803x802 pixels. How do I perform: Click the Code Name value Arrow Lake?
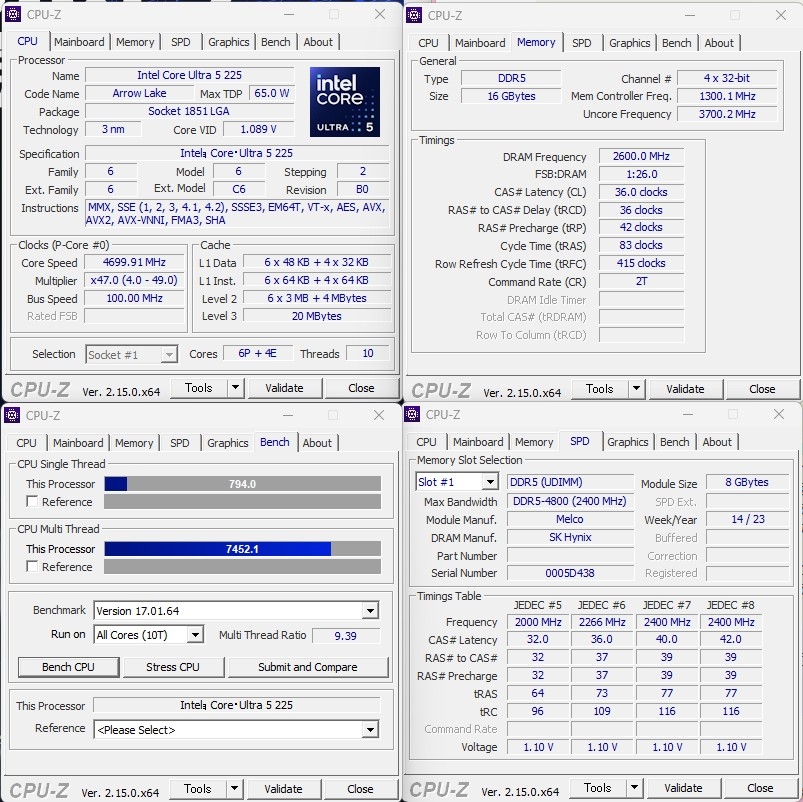tap(139, 93)
